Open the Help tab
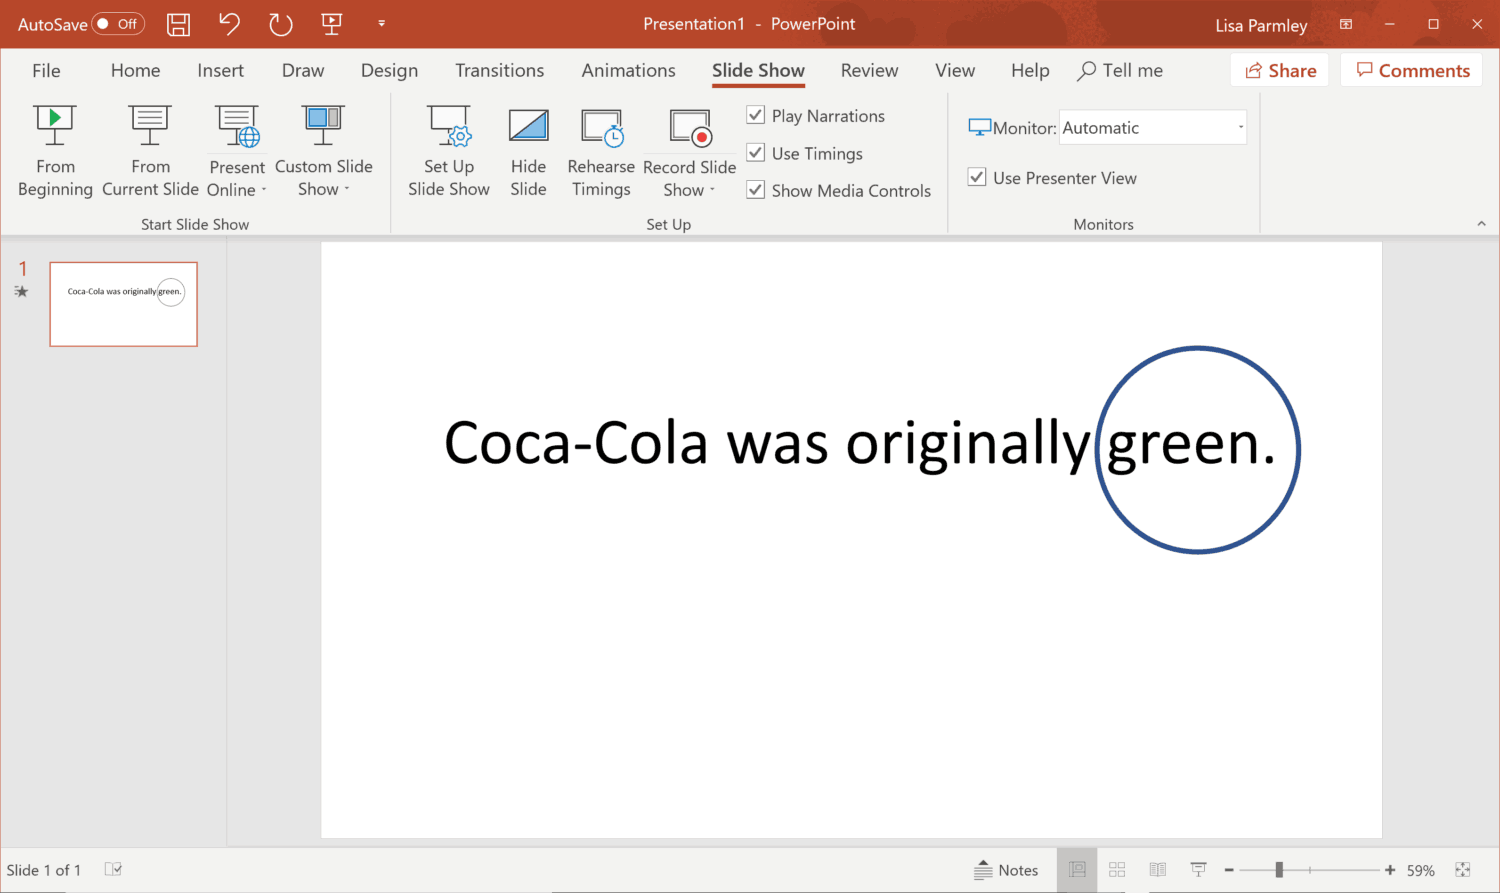The image size is (1500, 893). (1030, 70)
